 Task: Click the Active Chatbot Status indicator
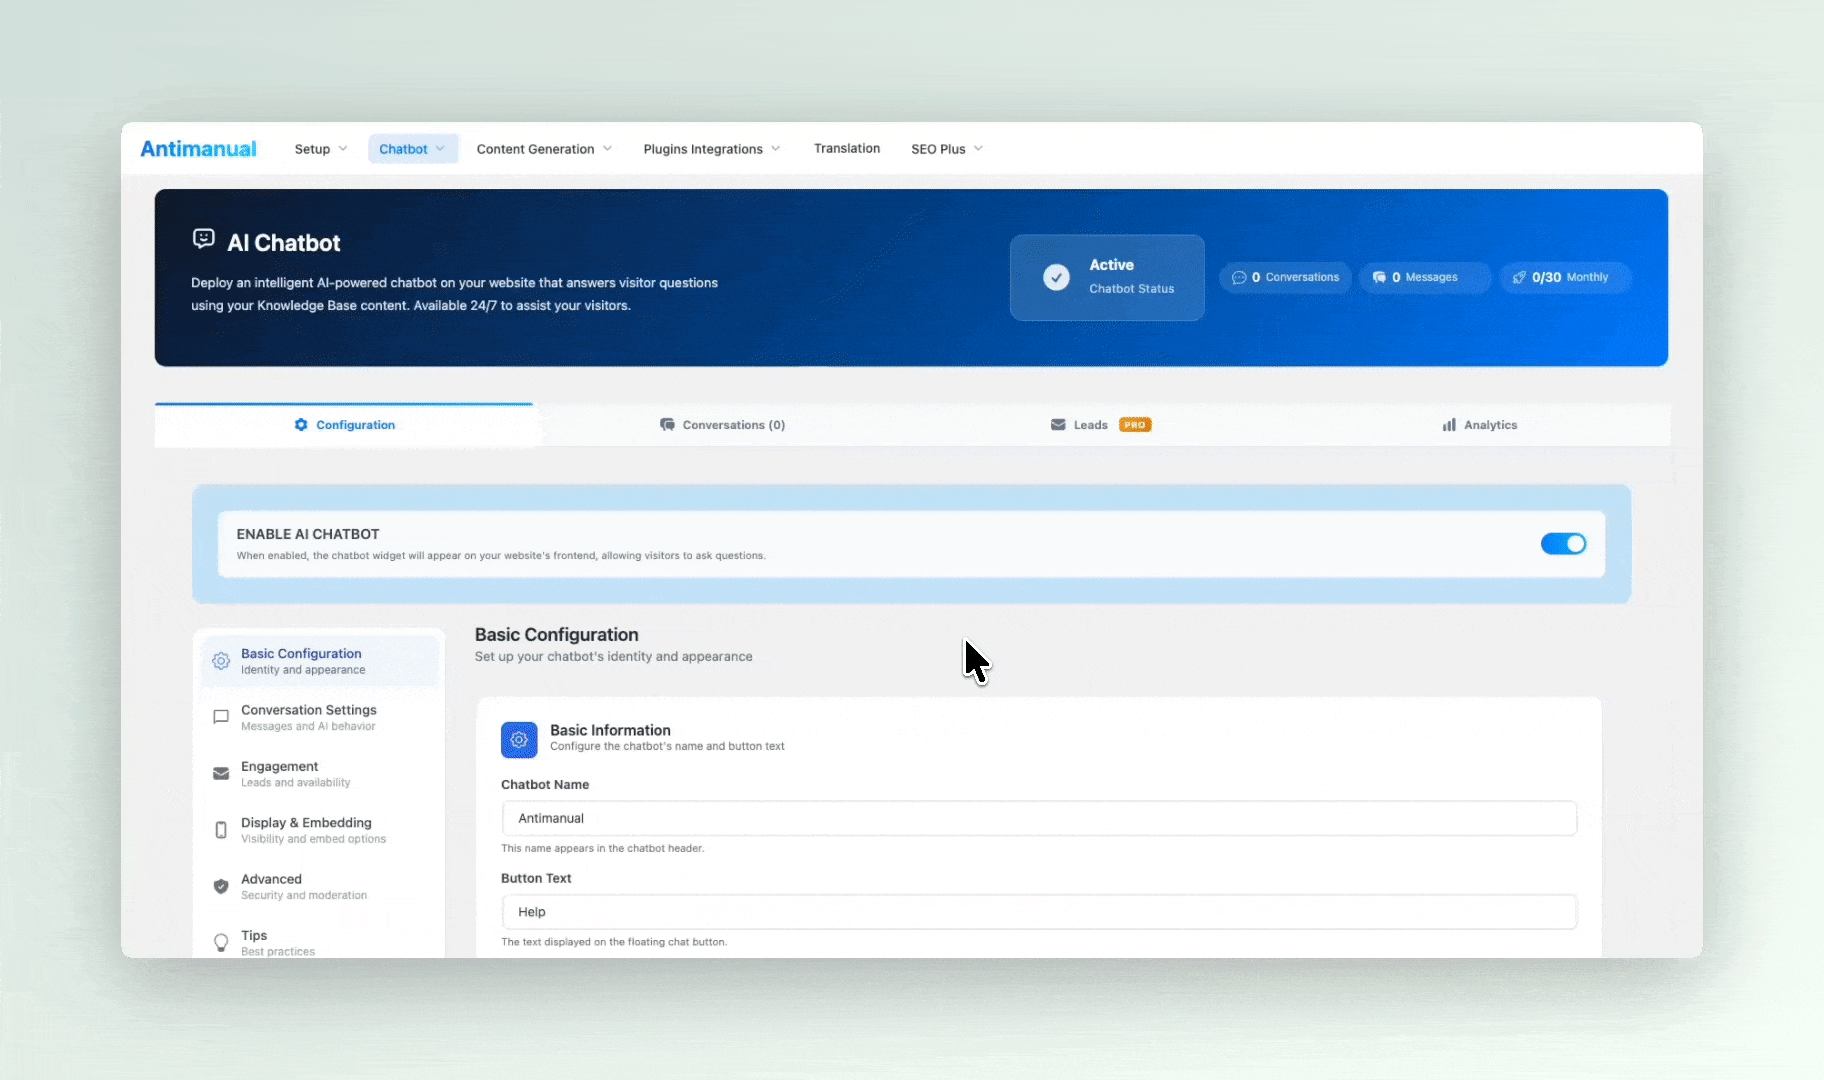coord(1108,277)
